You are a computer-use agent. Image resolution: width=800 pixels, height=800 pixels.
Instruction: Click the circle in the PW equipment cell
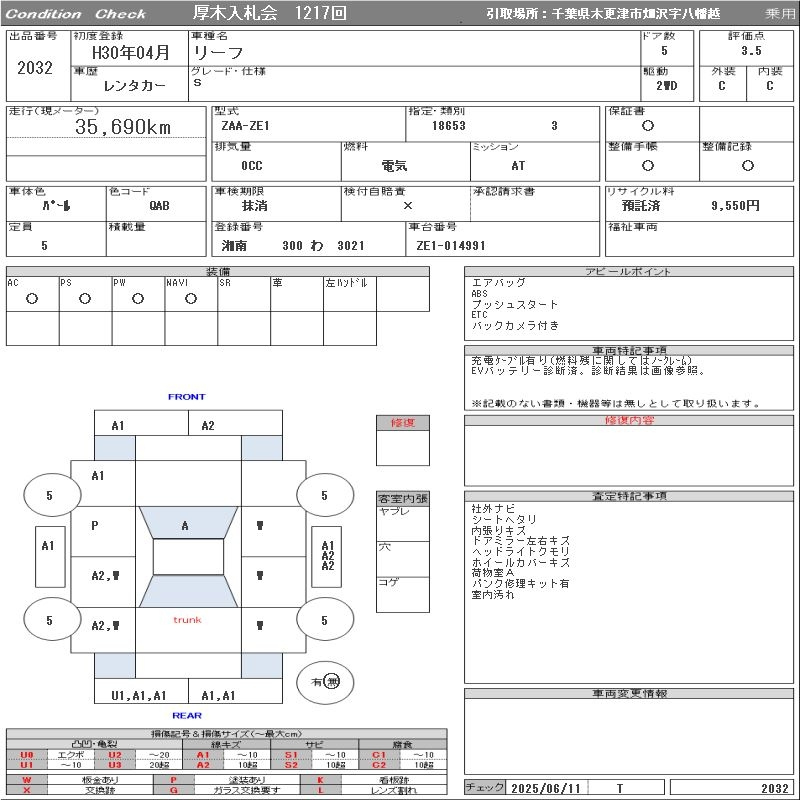point(138,298)
